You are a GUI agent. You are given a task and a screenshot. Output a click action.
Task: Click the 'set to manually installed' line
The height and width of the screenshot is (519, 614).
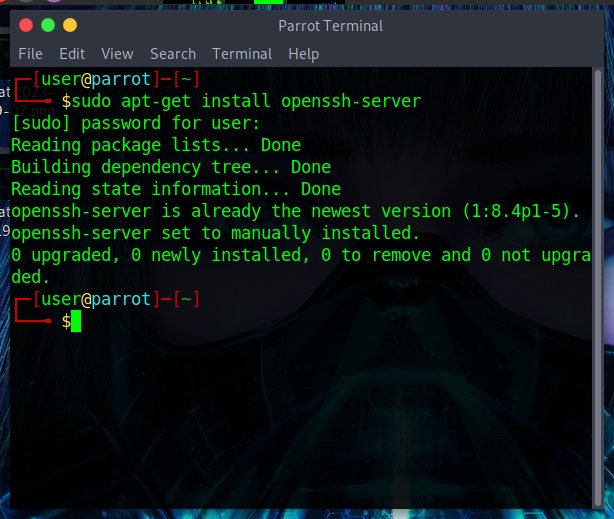click(x=215, y=233)
